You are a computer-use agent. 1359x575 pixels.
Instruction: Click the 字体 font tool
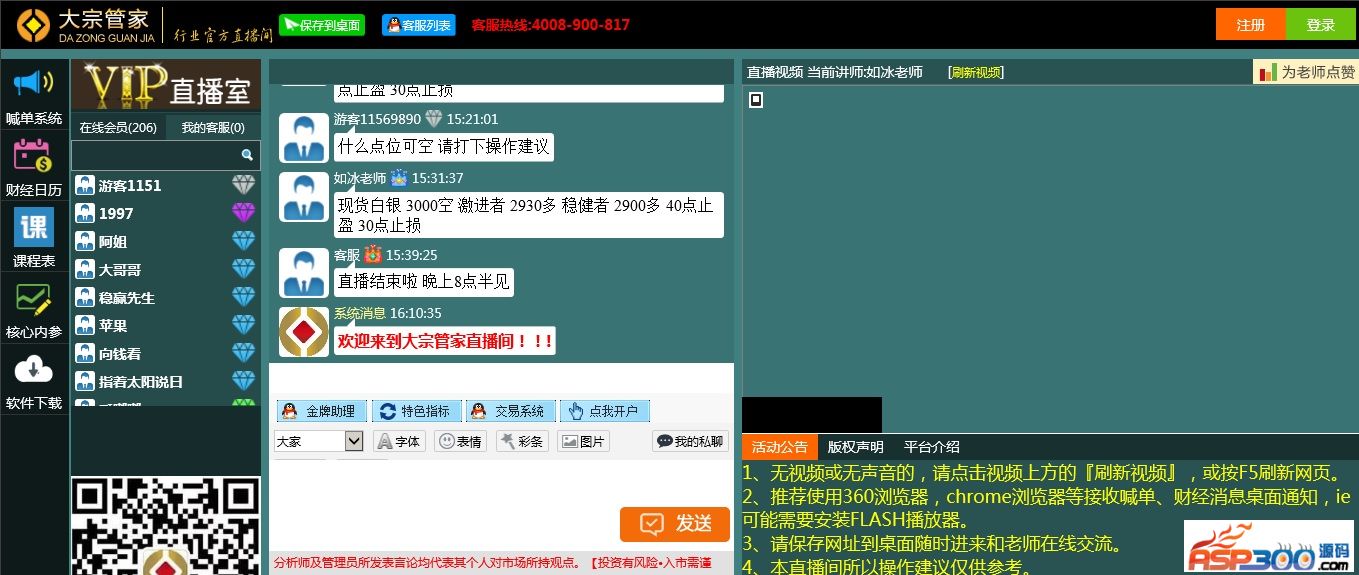tap(400, 441)
